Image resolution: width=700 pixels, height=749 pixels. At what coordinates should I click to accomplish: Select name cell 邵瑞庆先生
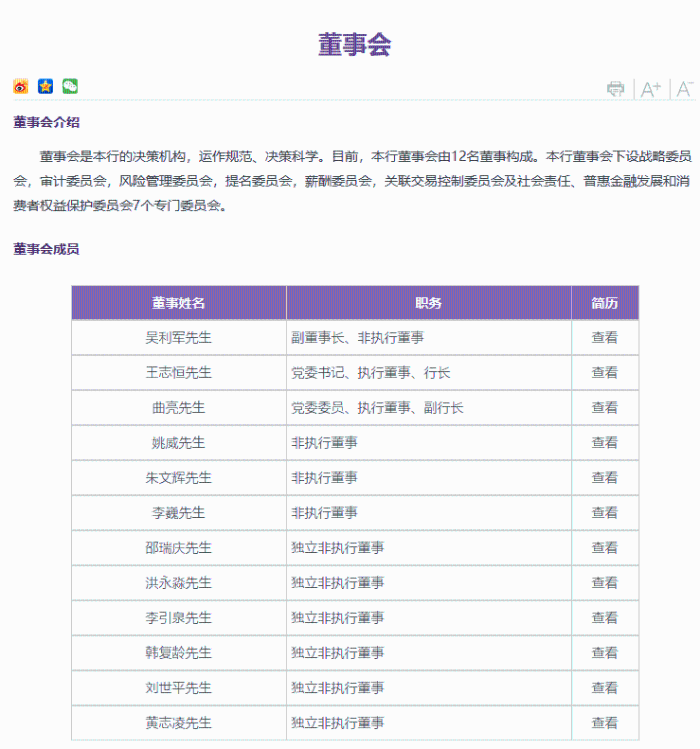click(x=179, y=548)
